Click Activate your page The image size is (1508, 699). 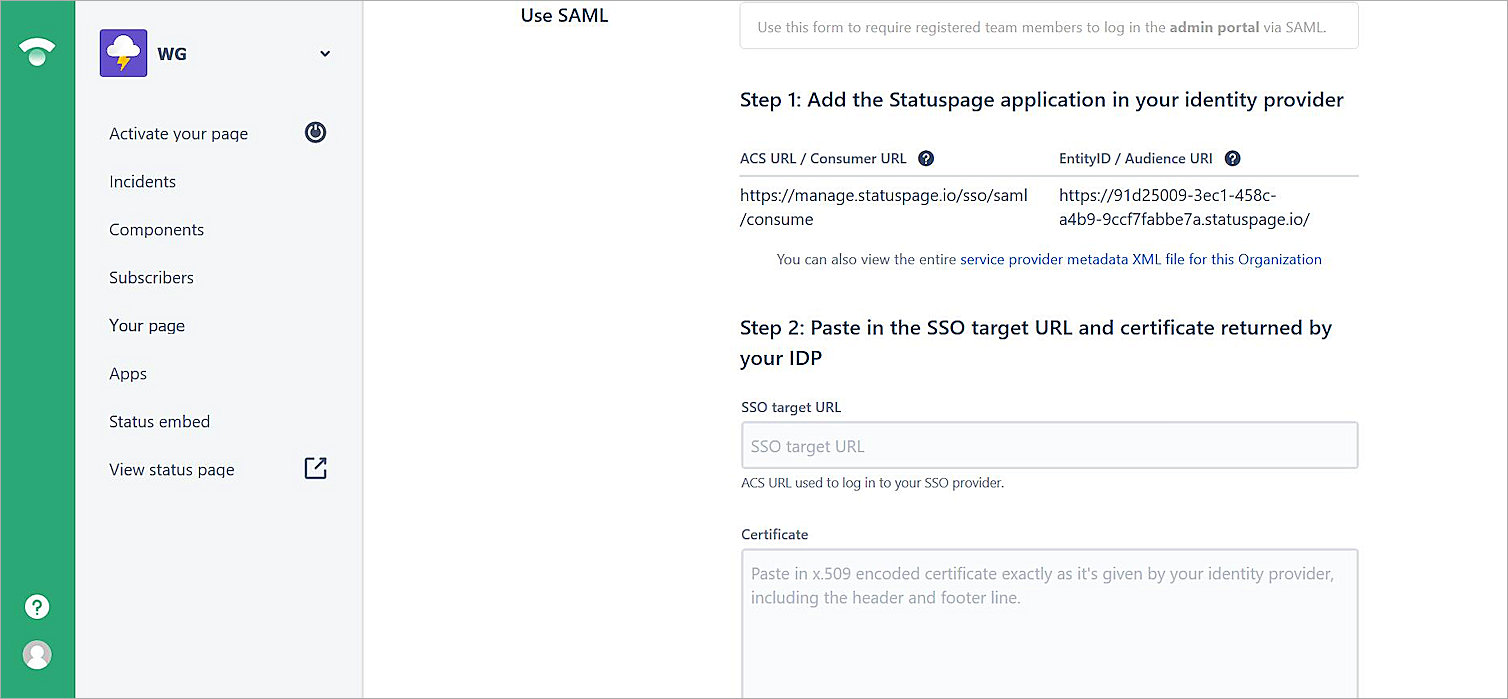click(x=178, y=133)
